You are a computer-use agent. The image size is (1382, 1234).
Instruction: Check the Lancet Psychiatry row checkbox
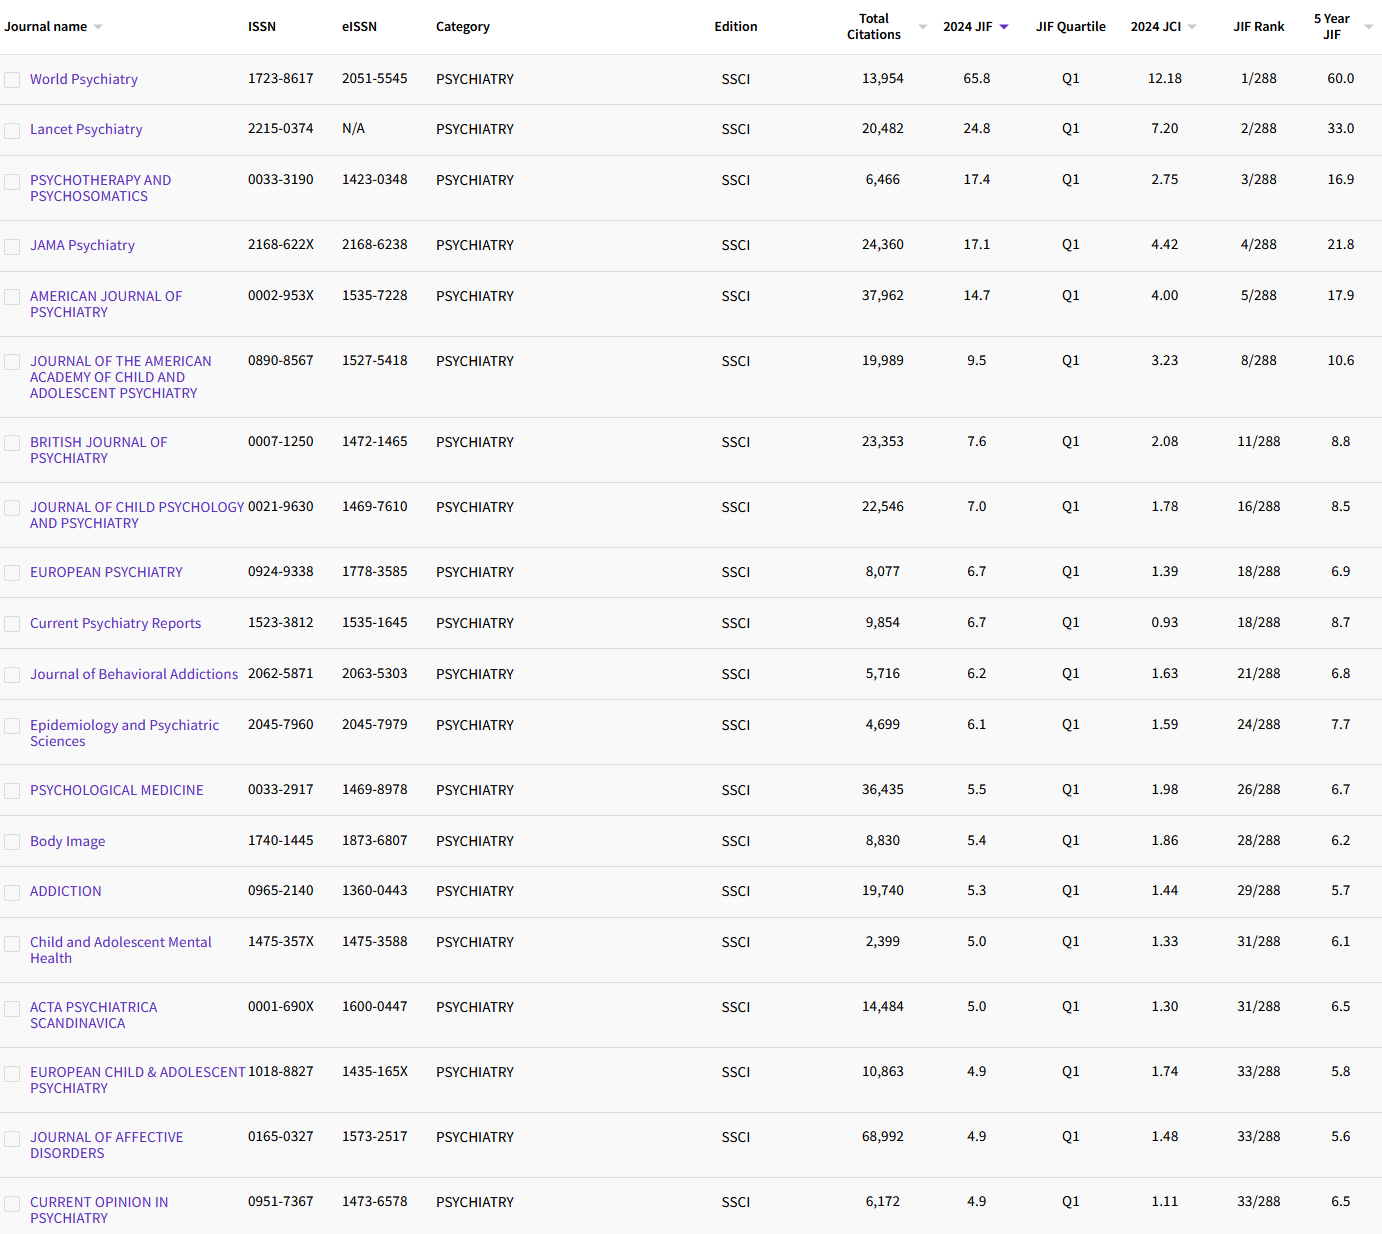12,130
